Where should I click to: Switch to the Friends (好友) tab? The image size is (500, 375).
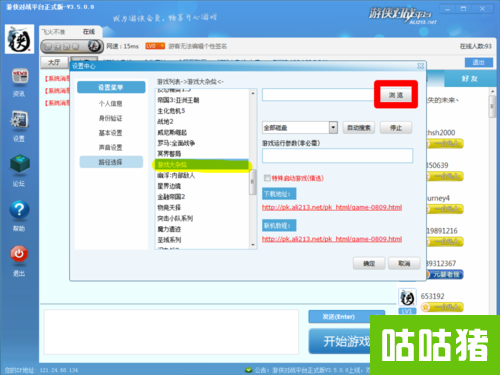469,79
